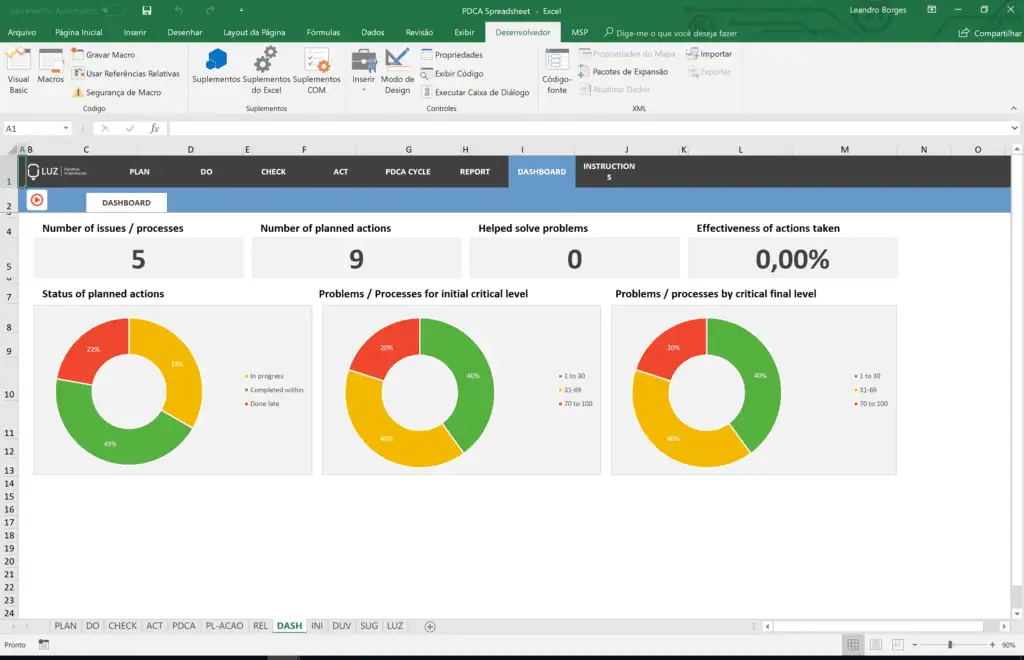Switch to the Página Inicial tab

78,33
